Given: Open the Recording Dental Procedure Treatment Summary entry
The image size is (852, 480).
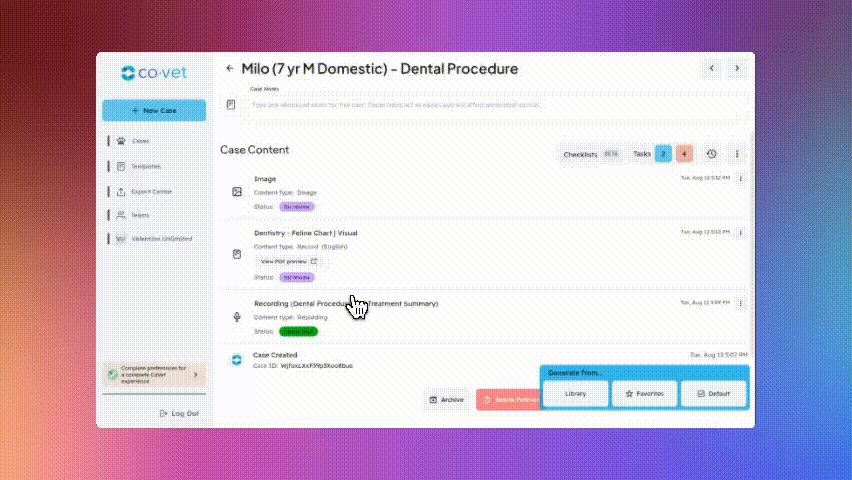Looking at the screenshot, I should click(346, 304).
